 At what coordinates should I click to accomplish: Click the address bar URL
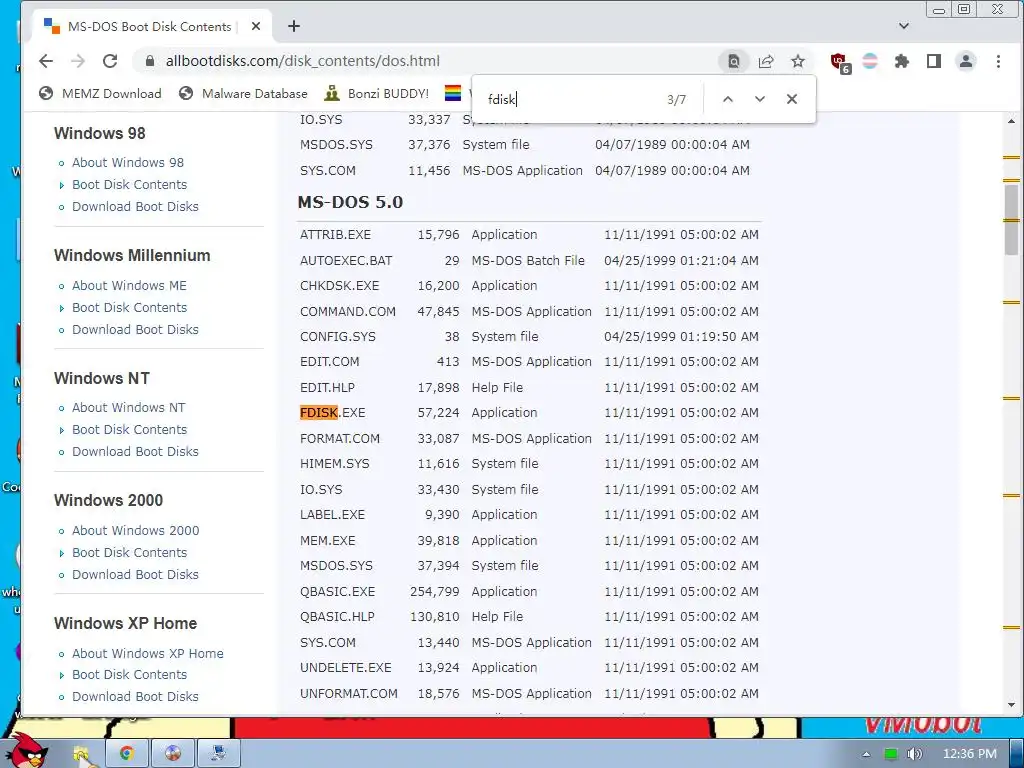click(302, 61)
